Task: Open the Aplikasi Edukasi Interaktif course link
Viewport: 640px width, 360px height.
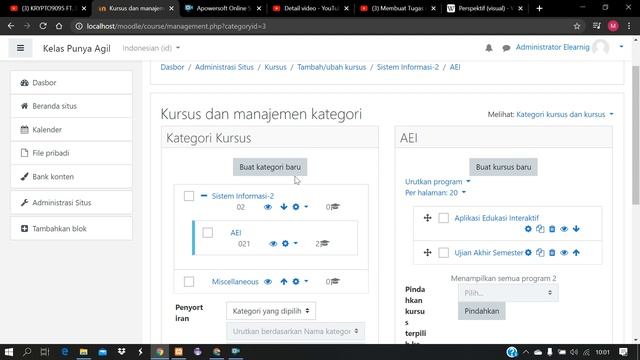Action: point(497,218)
